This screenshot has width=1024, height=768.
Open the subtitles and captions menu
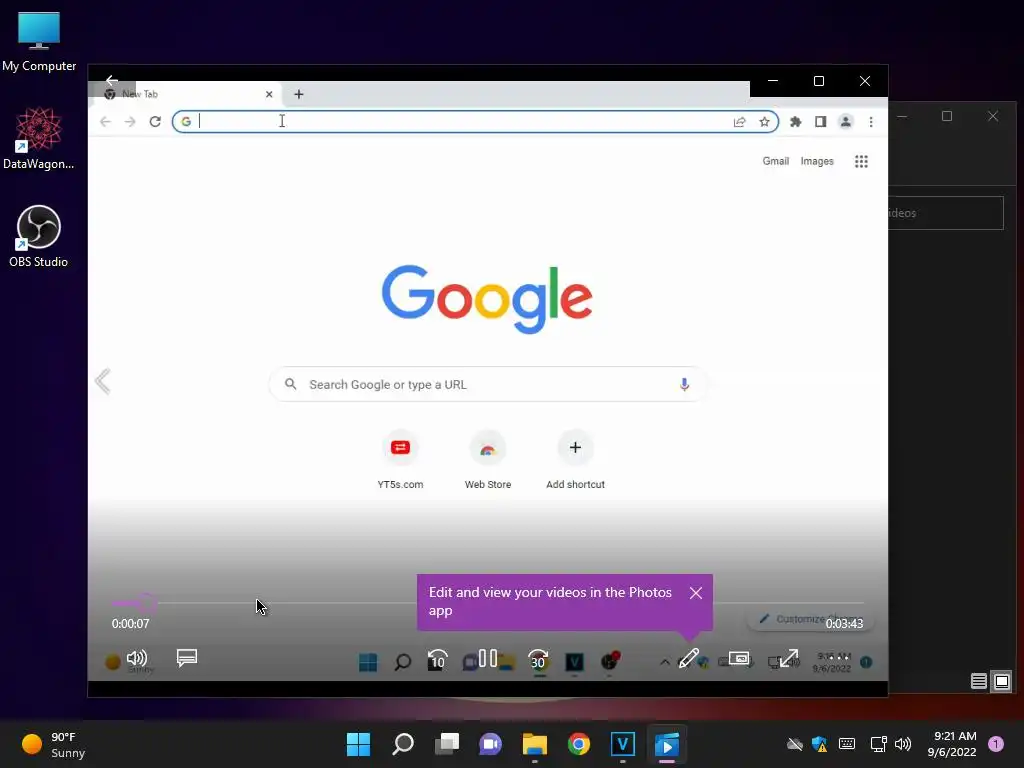(x=187, y=658)
